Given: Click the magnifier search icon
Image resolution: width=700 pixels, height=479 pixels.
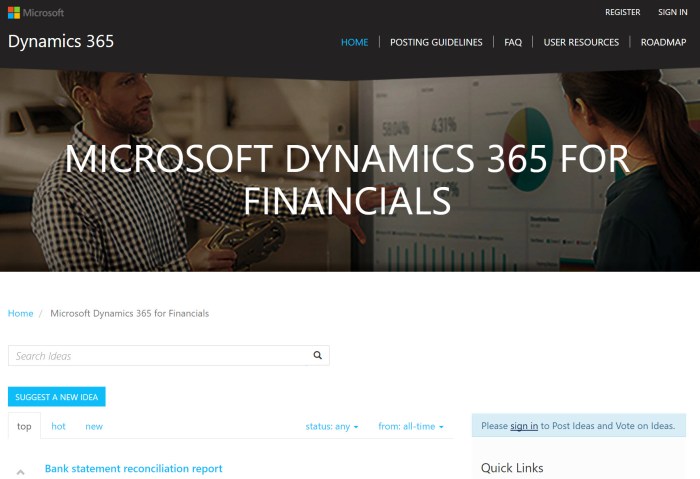Looking at the screenshot, I should pos(318,355).
